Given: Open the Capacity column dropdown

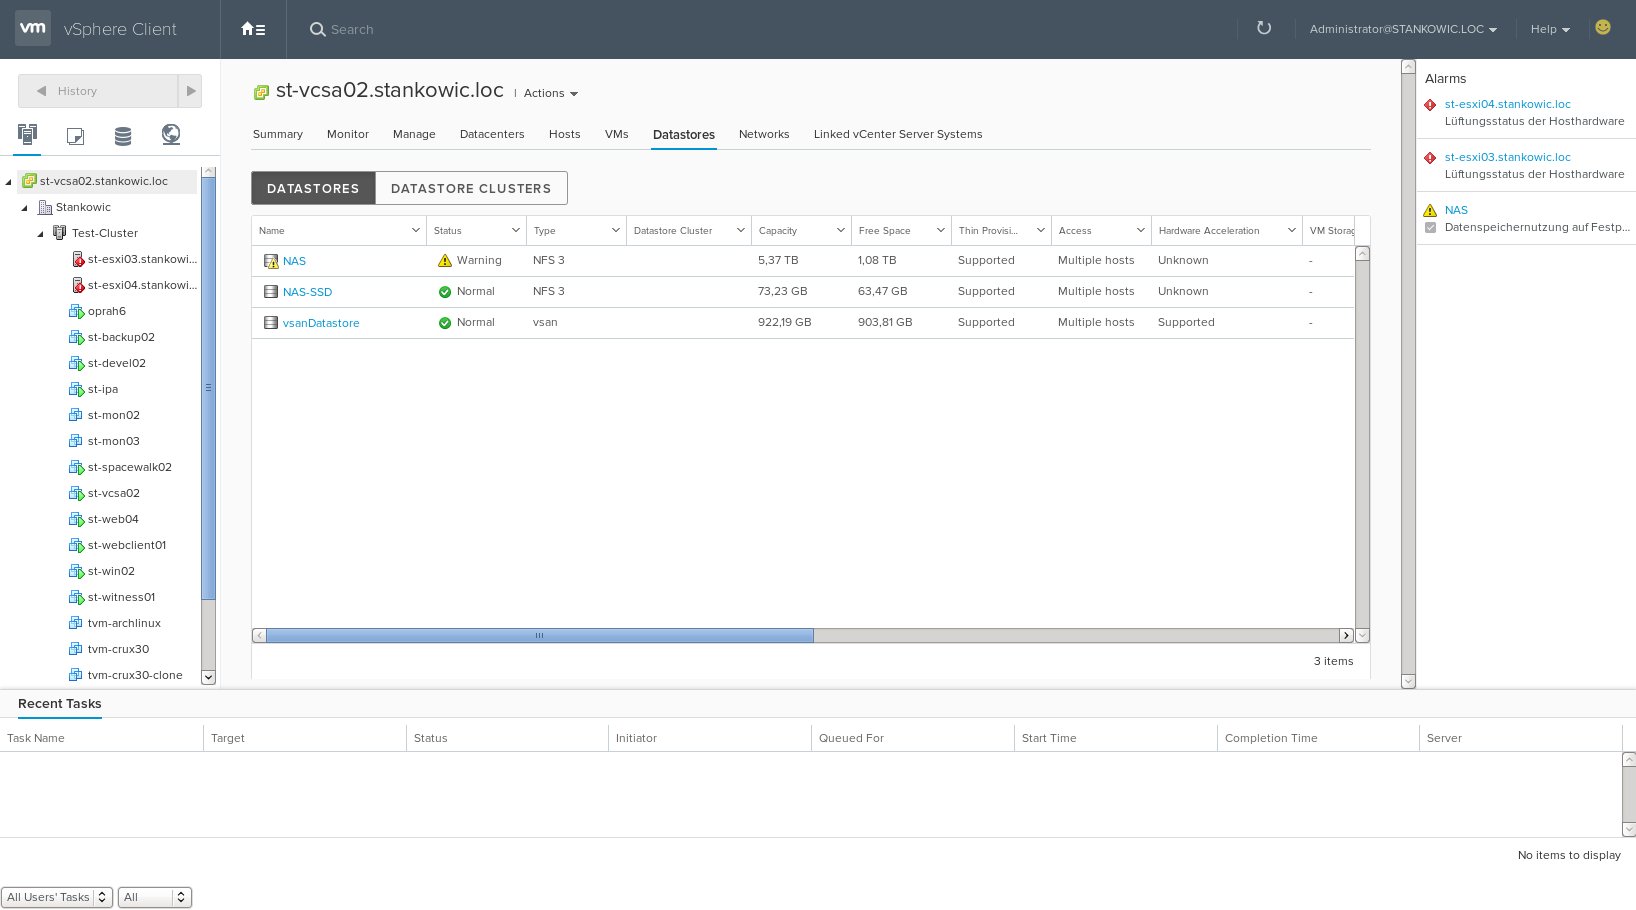Looking at the screenshot, I should click(841, 230).
